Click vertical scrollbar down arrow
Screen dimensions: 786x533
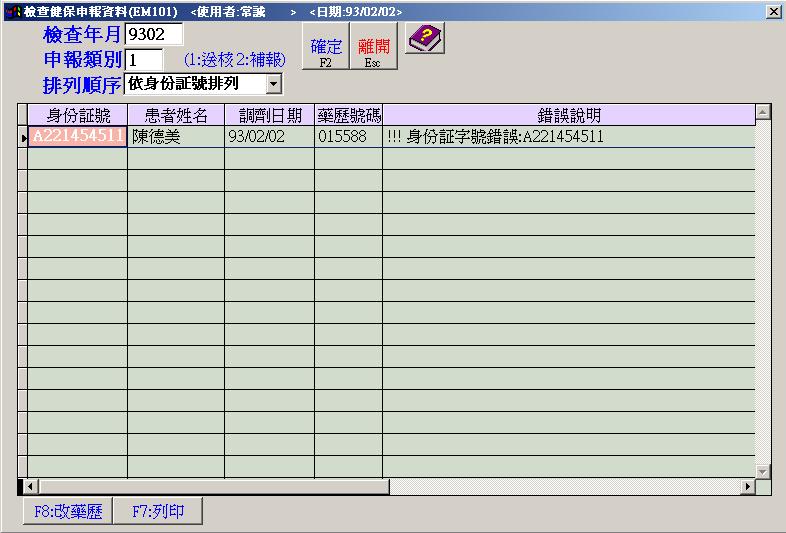763,470
